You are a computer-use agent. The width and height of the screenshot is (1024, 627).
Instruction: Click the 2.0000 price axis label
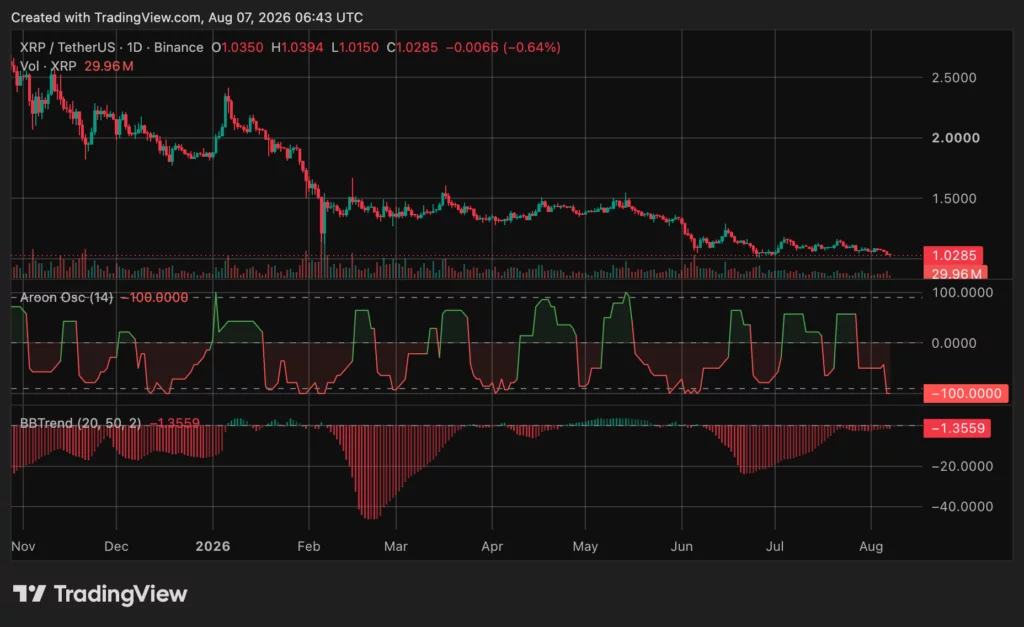click(955, 138)
